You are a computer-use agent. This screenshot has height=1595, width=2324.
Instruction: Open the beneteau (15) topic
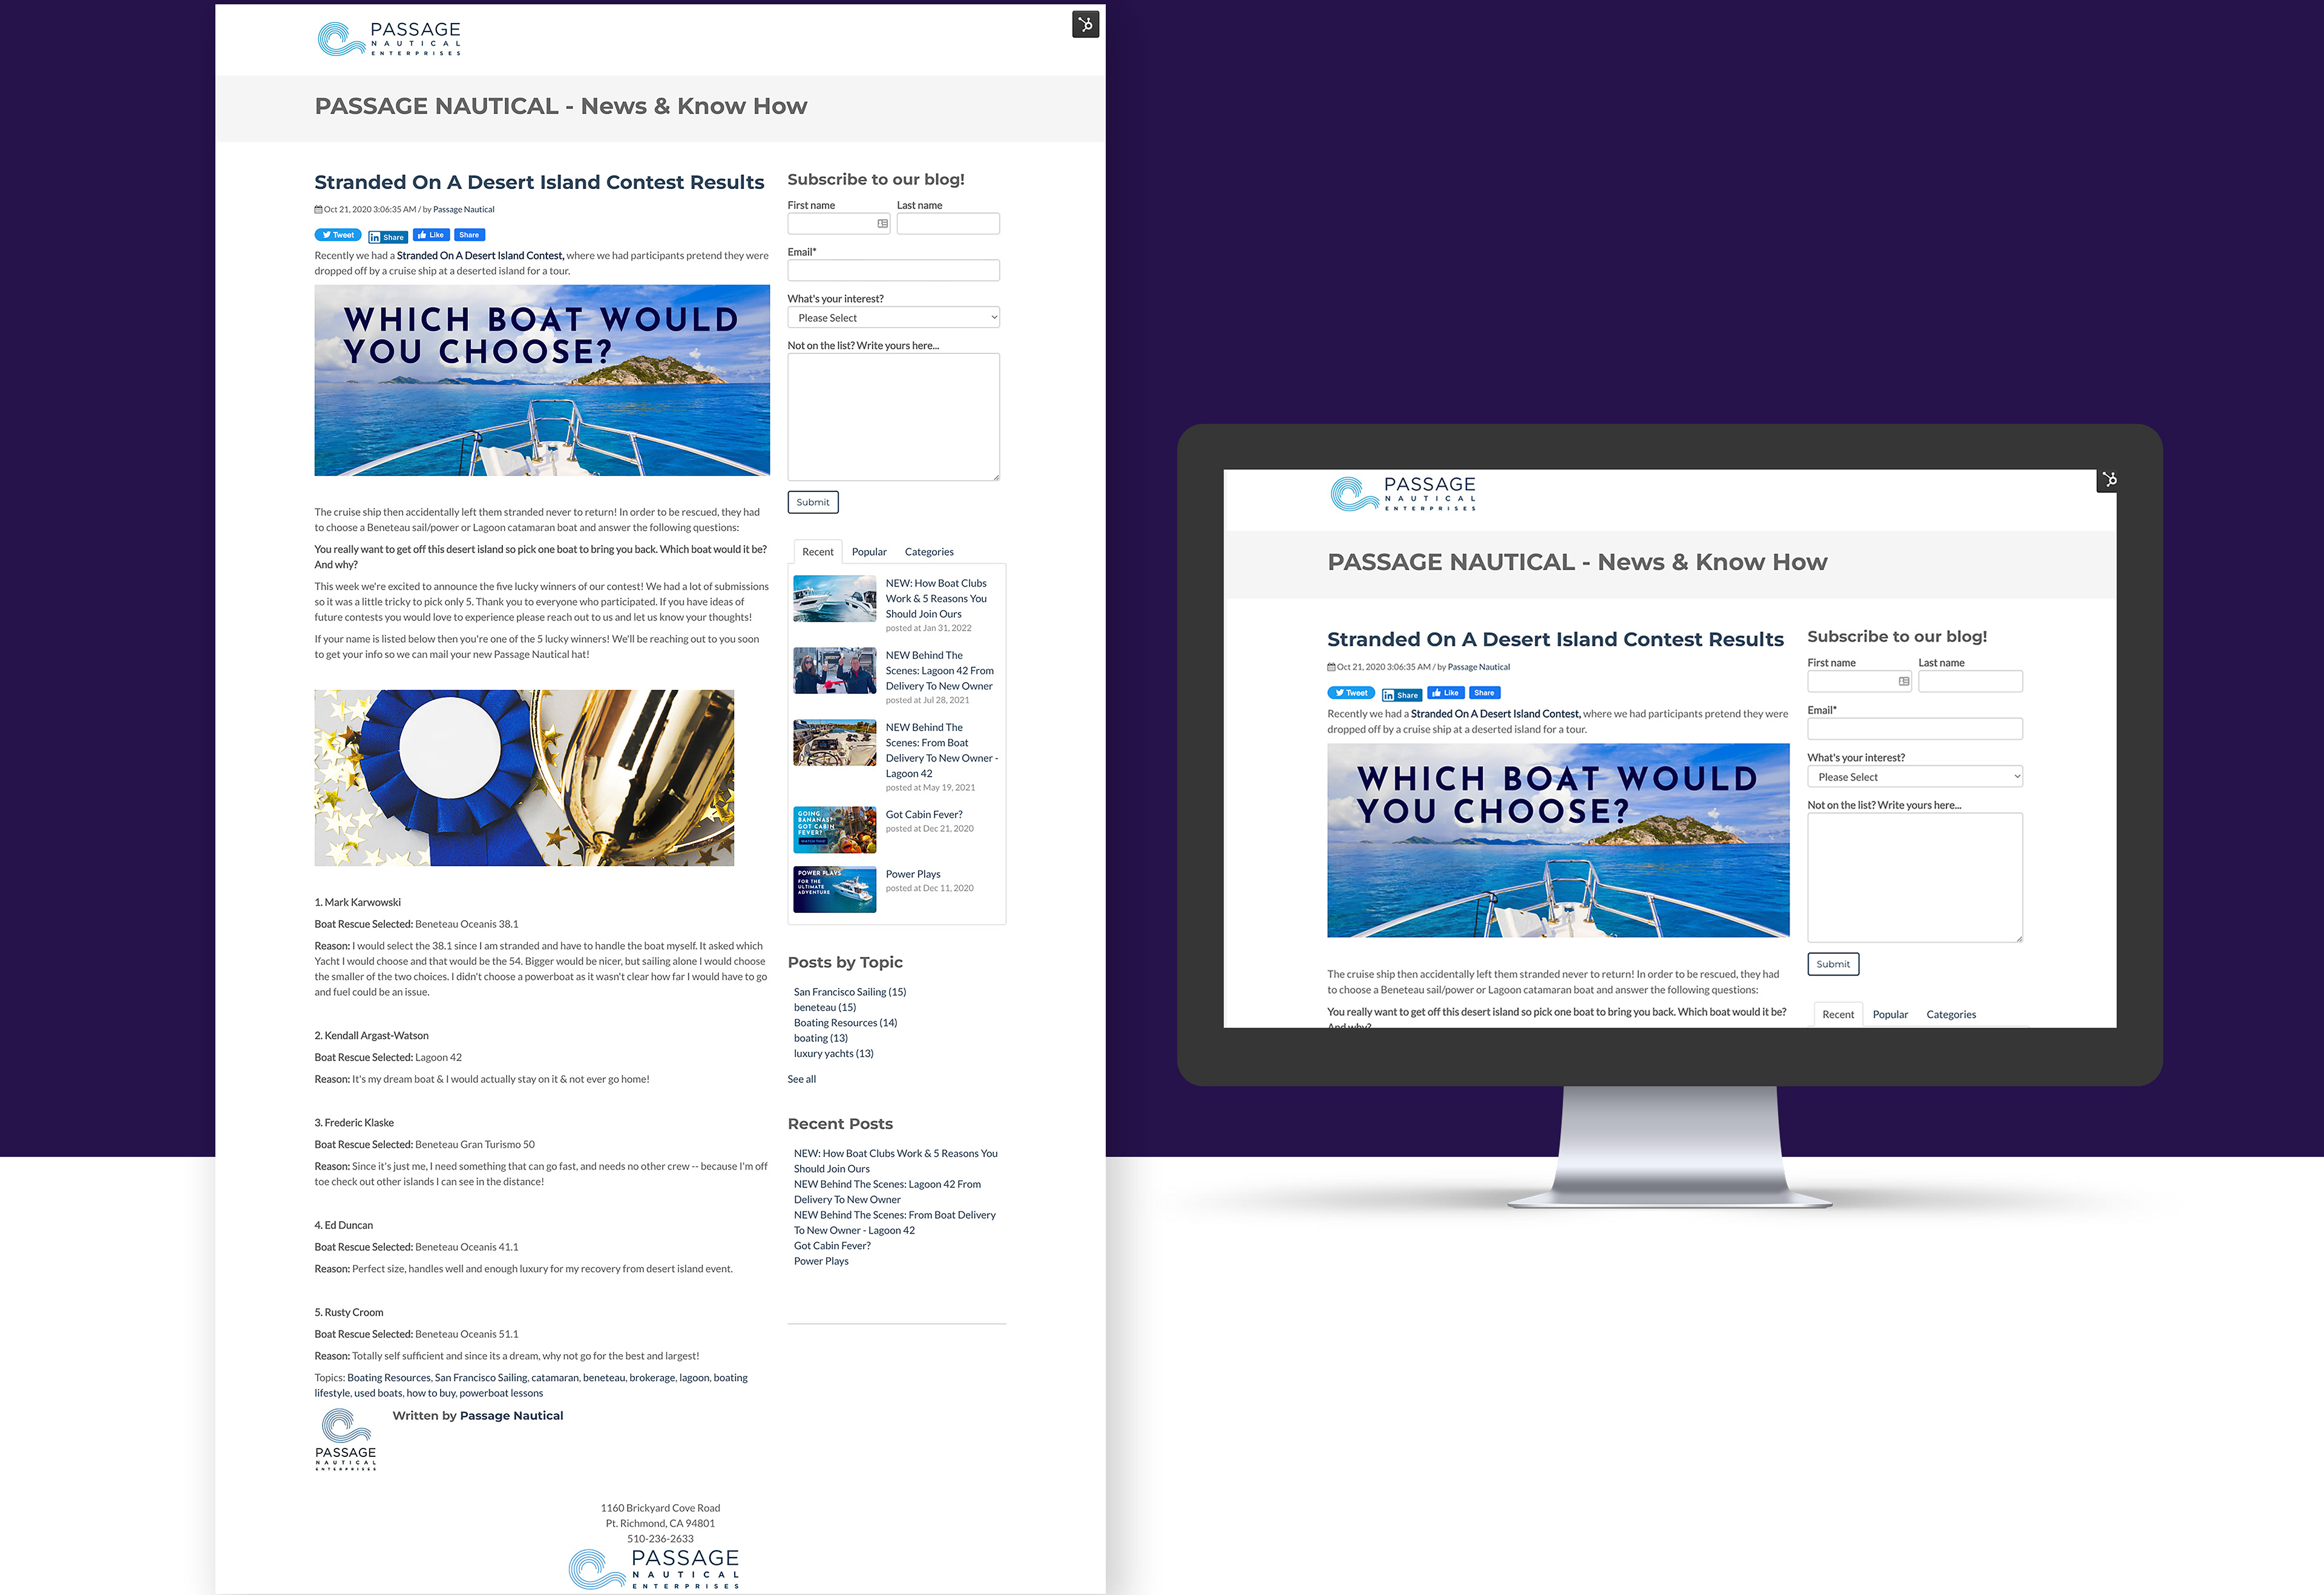pos(825,1007)
